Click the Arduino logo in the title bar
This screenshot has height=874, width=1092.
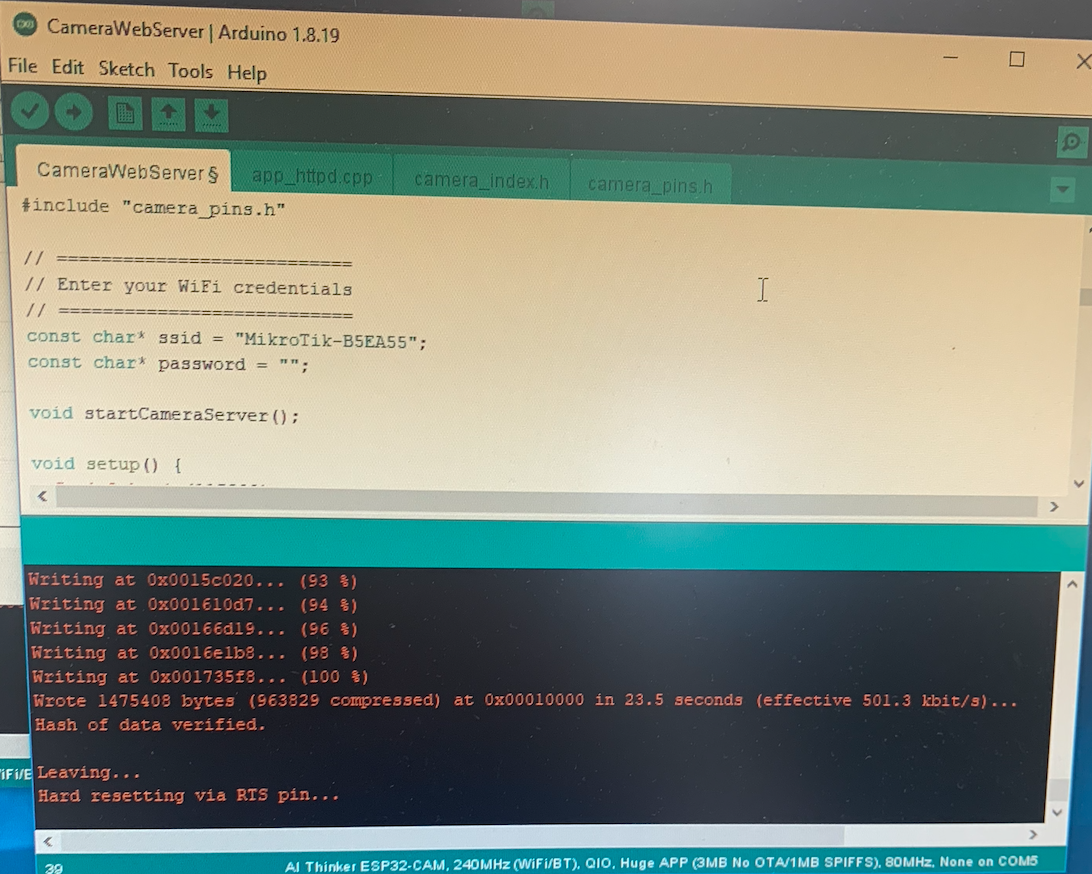[24, 26]
